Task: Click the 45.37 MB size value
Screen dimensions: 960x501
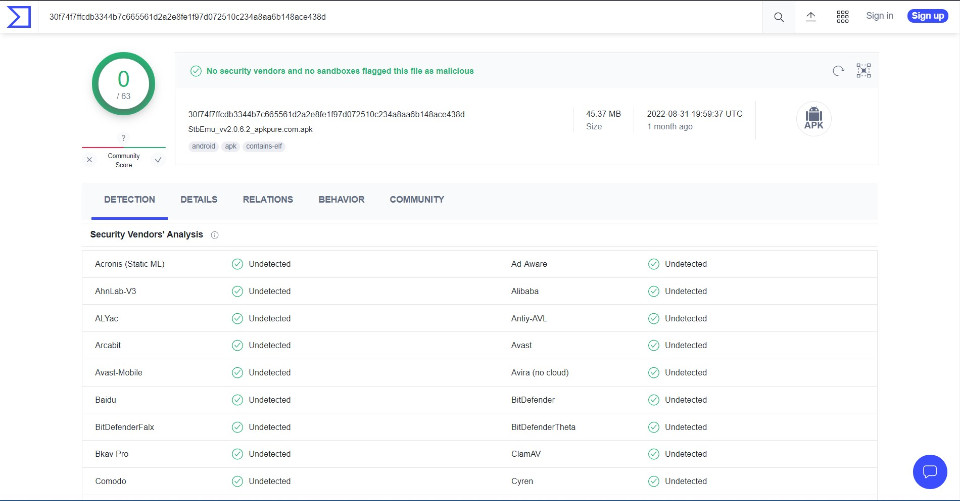Action: pyautogui.click(x=603, y=114)
